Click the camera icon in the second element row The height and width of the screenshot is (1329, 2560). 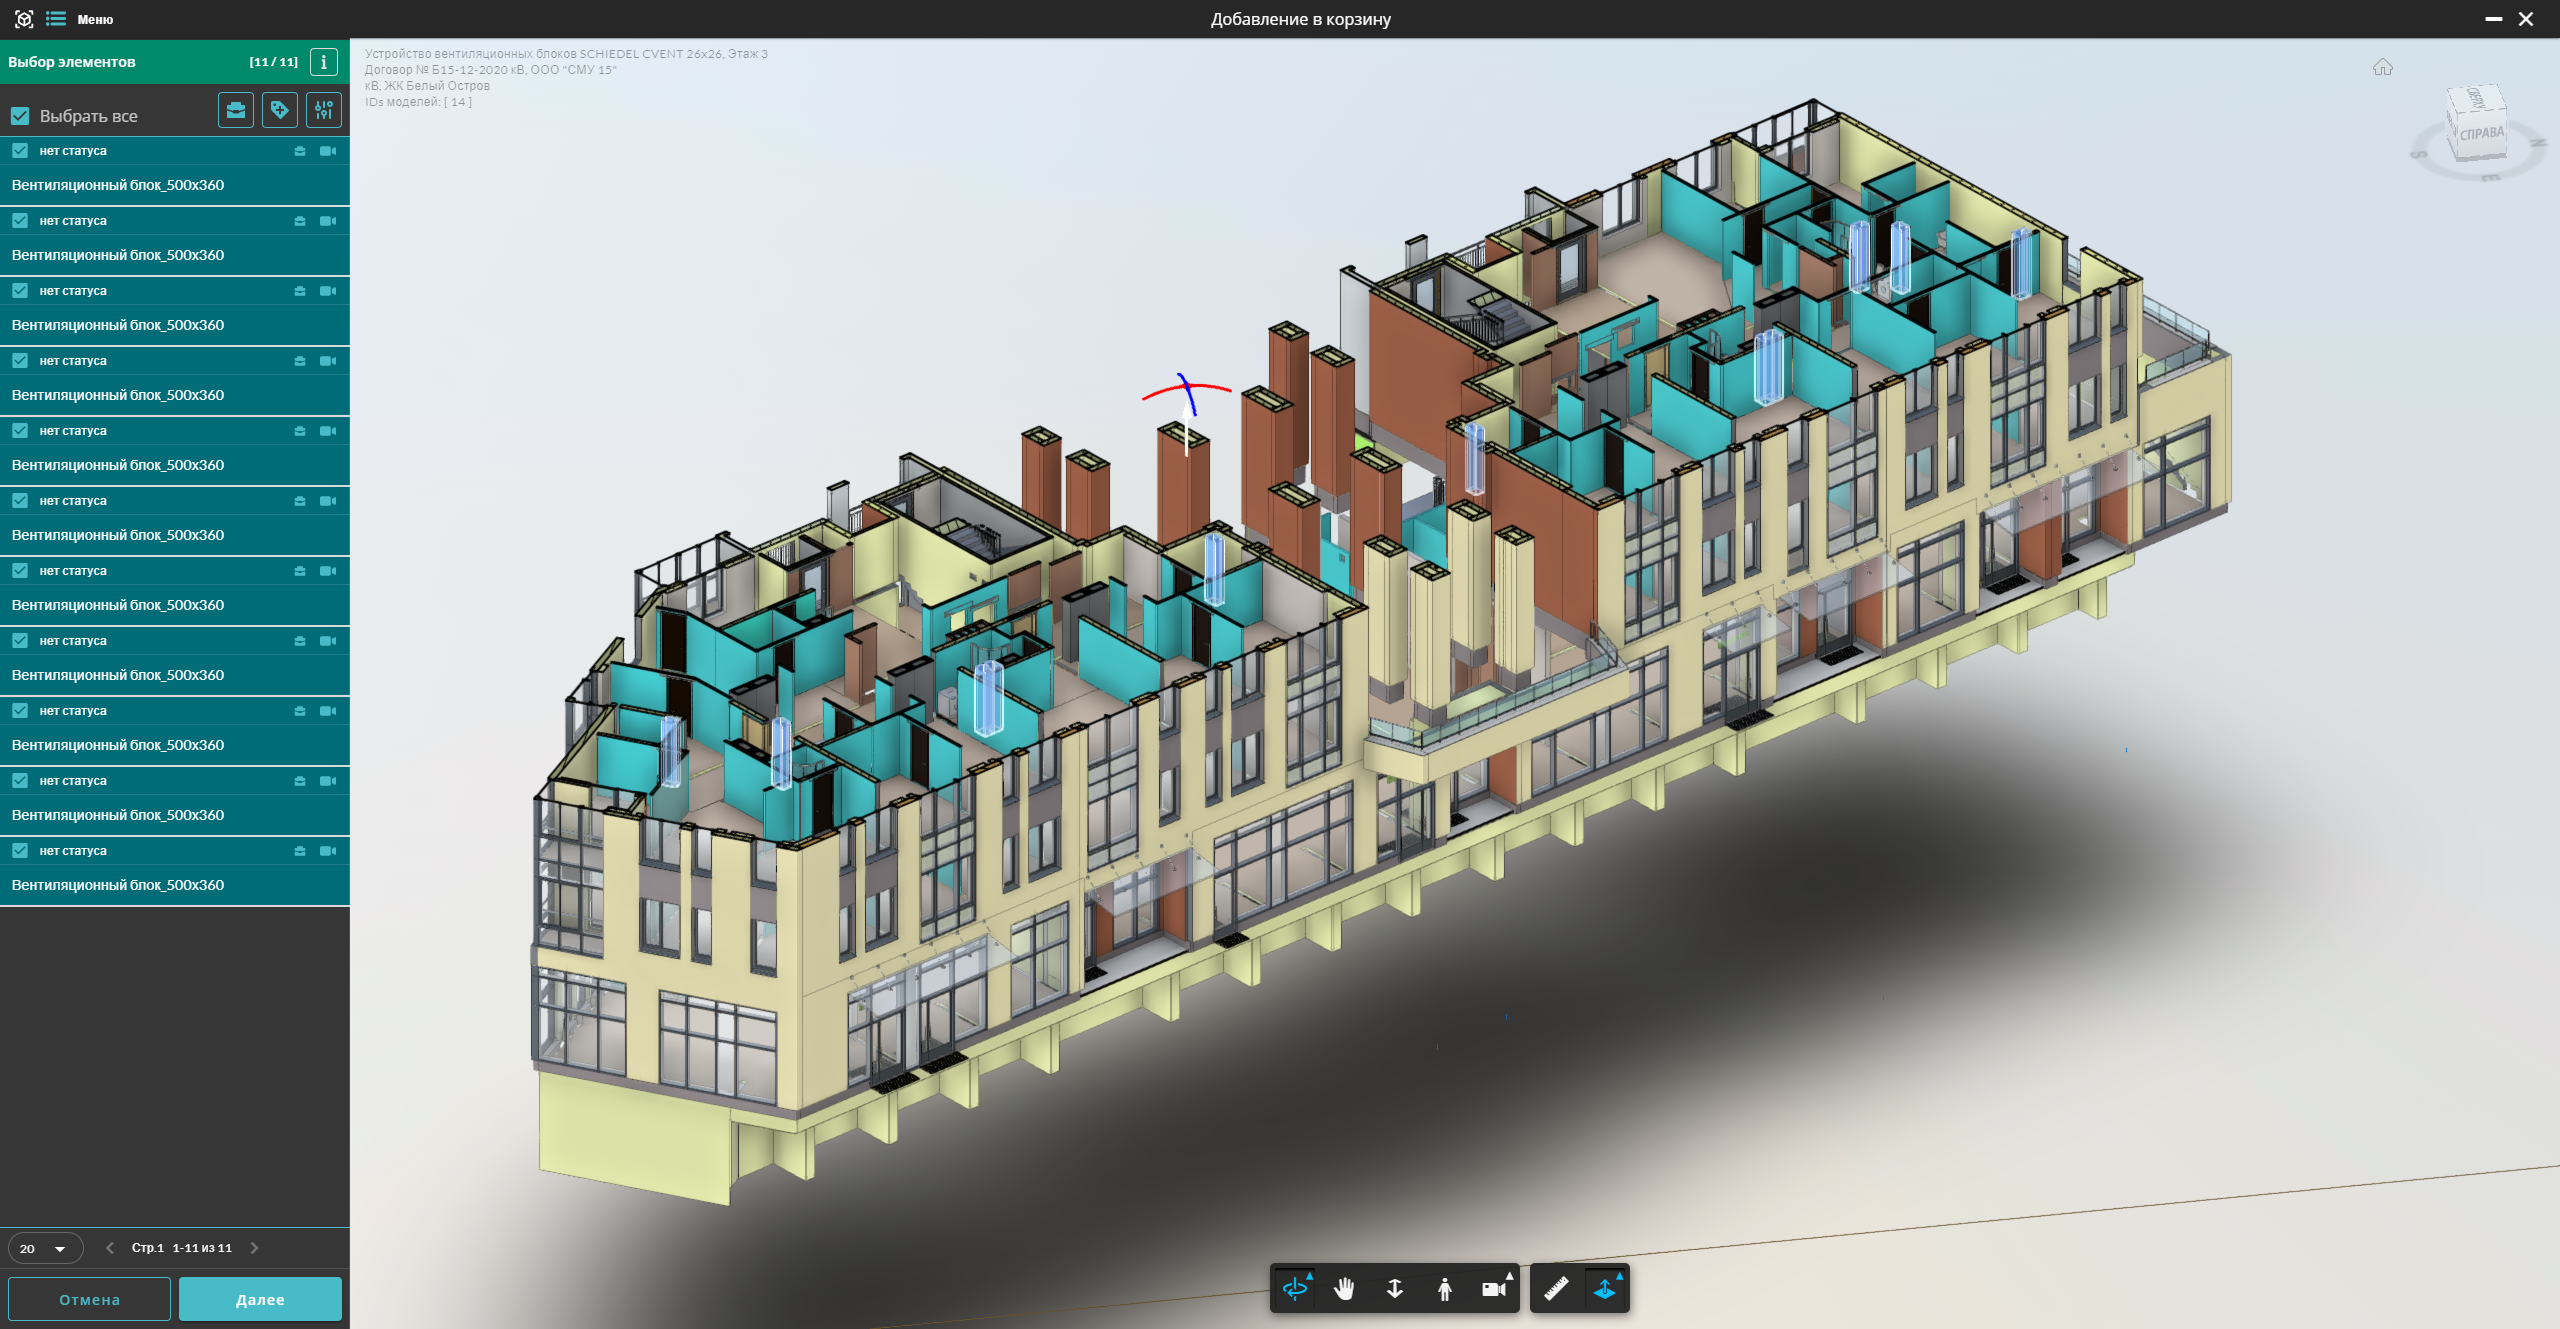click(328, 221)
